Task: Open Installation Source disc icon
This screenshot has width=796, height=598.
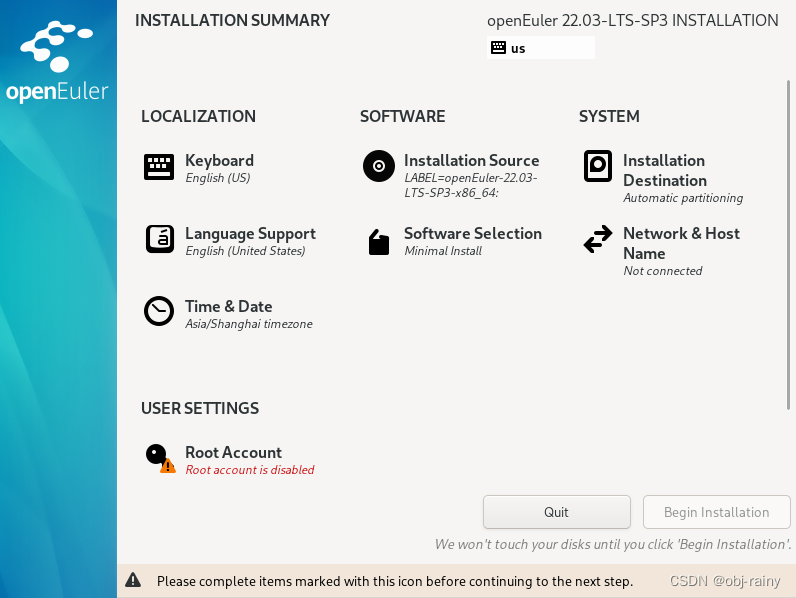Action: click(379, 166)
